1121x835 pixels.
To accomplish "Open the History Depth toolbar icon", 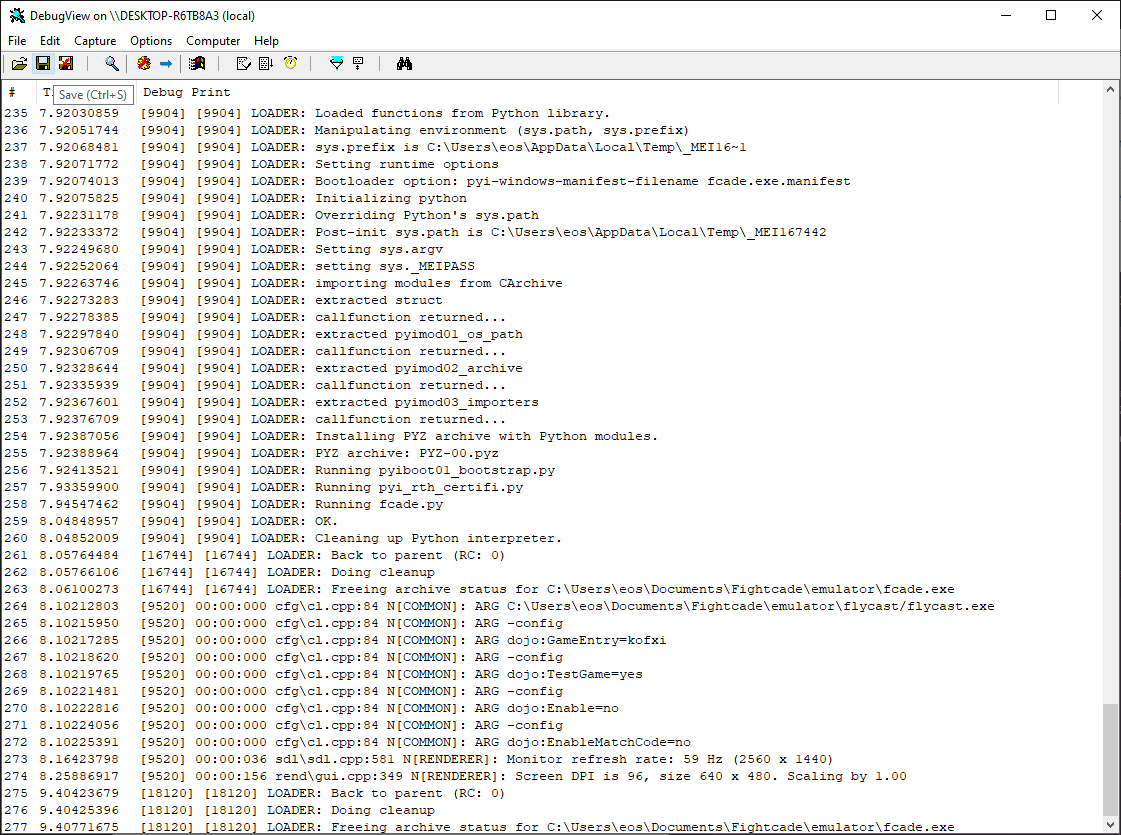I will point(358,64).
